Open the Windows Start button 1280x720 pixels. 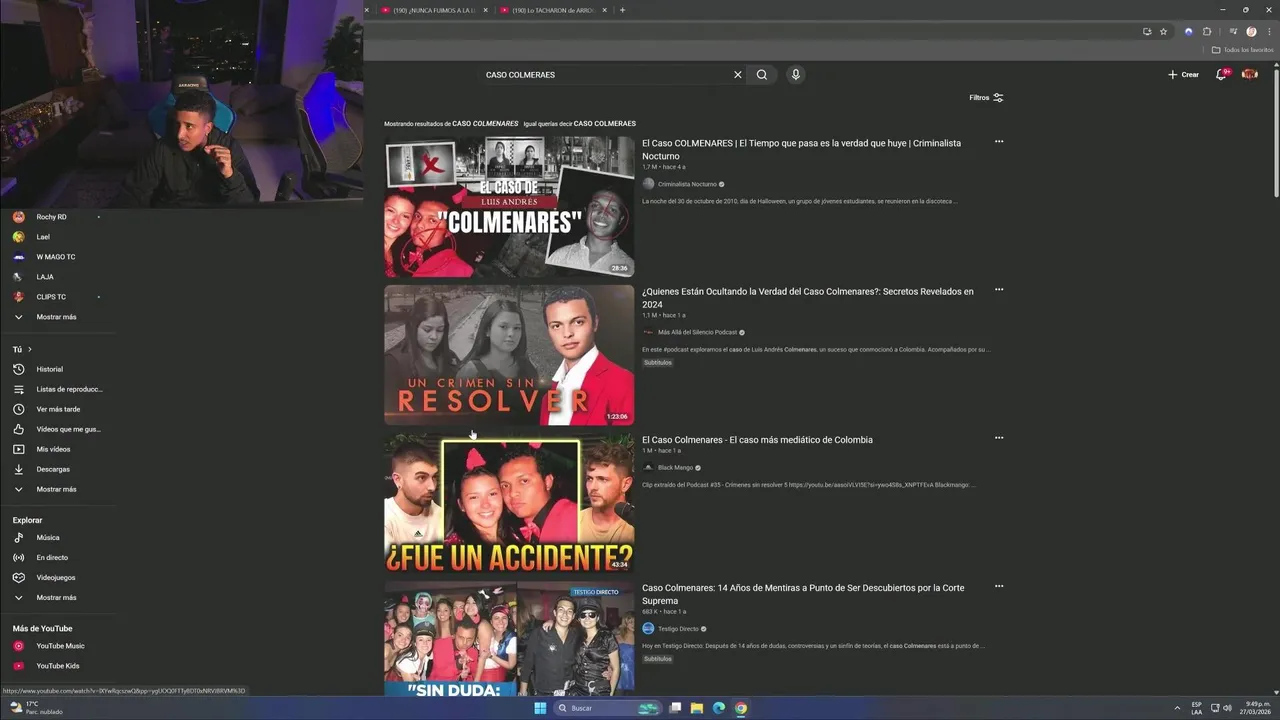540,708
